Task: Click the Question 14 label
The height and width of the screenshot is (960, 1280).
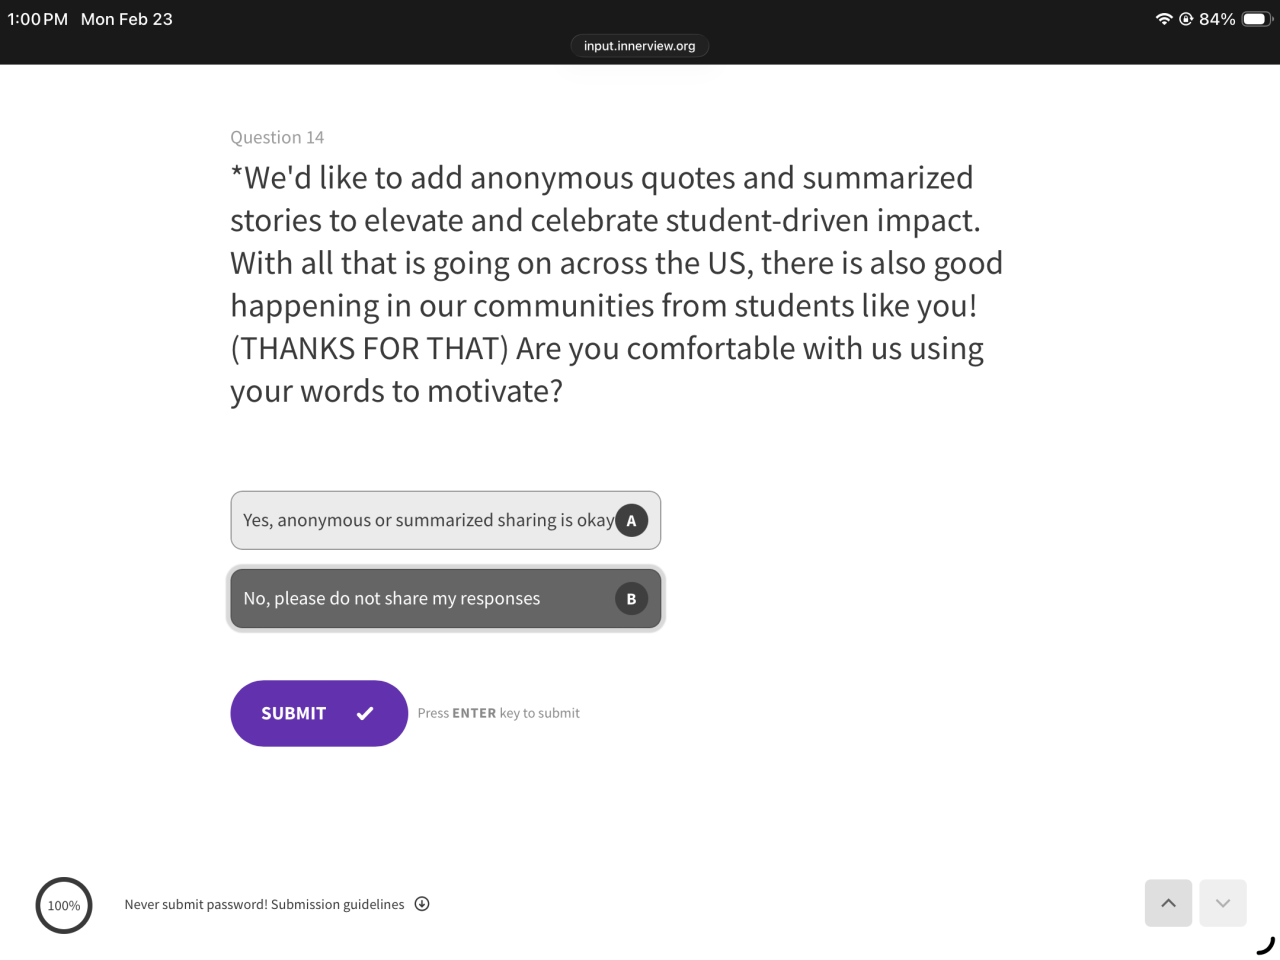Action: [x=277, y=137]
